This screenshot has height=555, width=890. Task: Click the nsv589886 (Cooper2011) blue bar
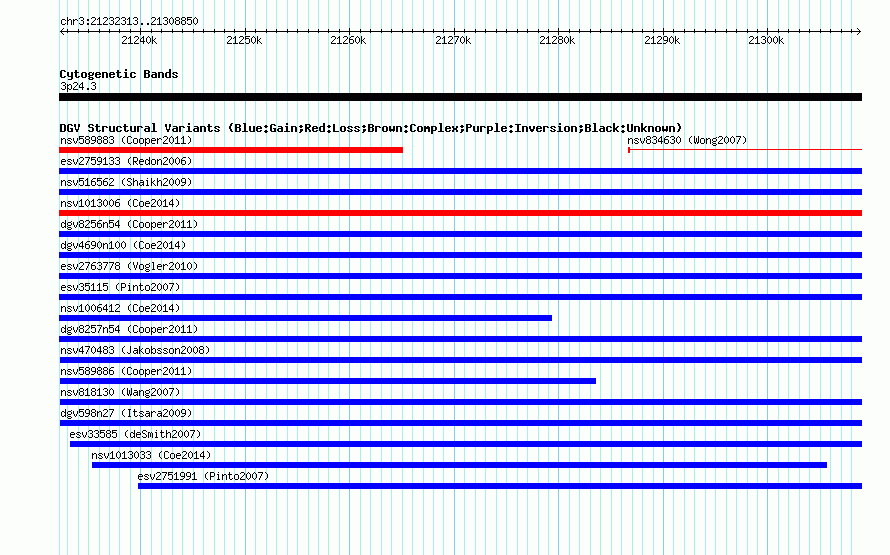point(328,381)
